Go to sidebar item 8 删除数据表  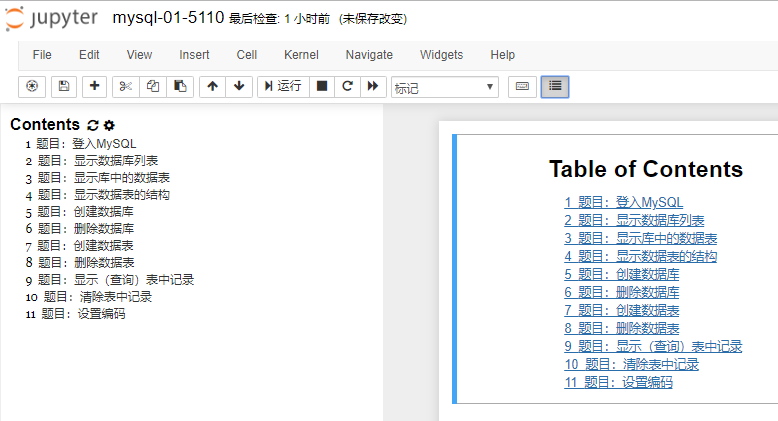(x=80, y=263)
